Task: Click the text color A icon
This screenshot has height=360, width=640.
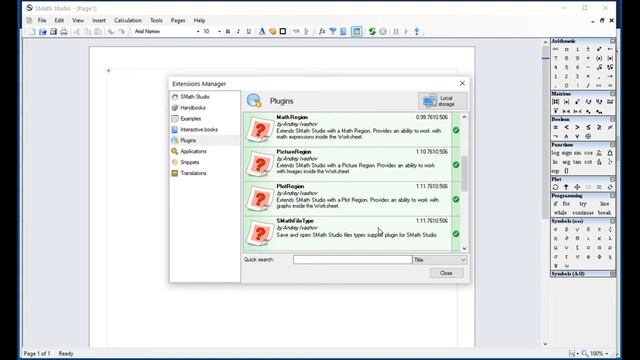Action: click(262, 31)
